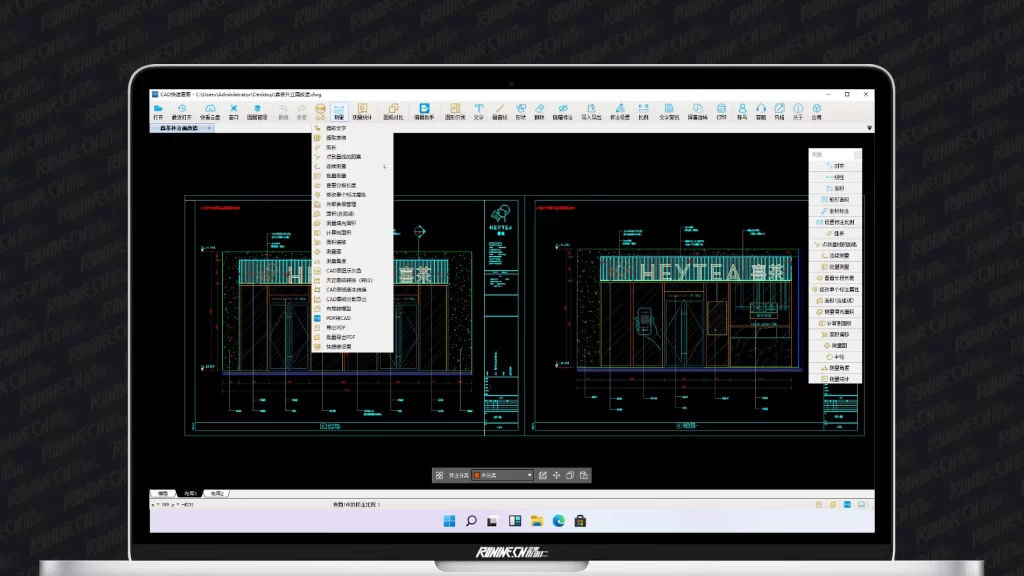Expand the 标注分类 category combo box
Screen dimensions: 1024x576
(503, 476)
